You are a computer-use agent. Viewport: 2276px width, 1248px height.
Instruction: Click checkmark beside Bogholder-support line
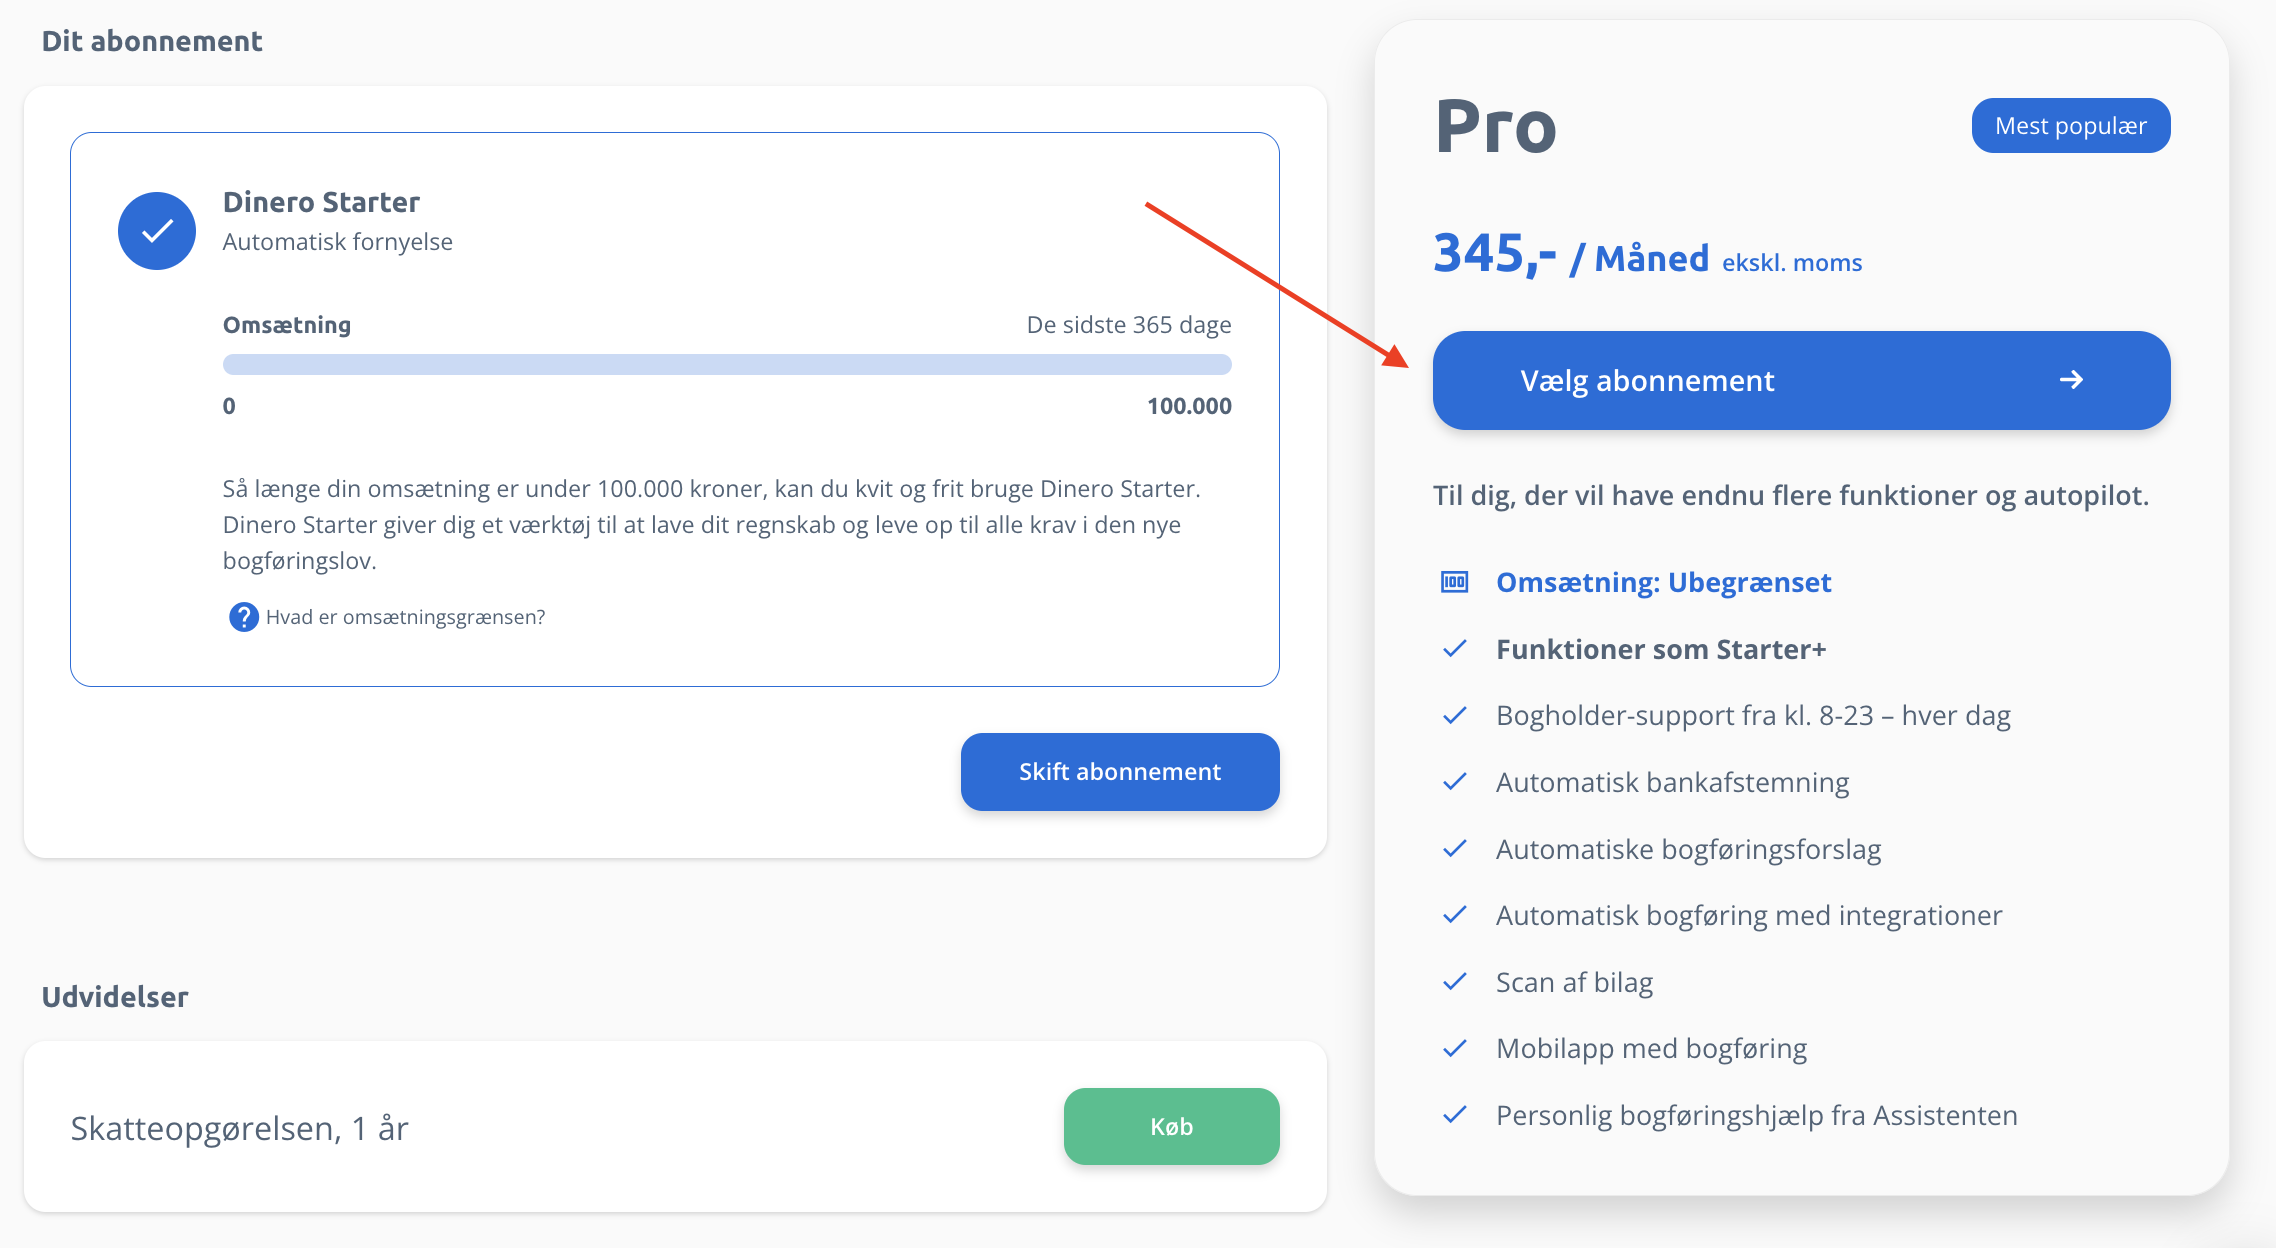click(x=1455, y=715)
